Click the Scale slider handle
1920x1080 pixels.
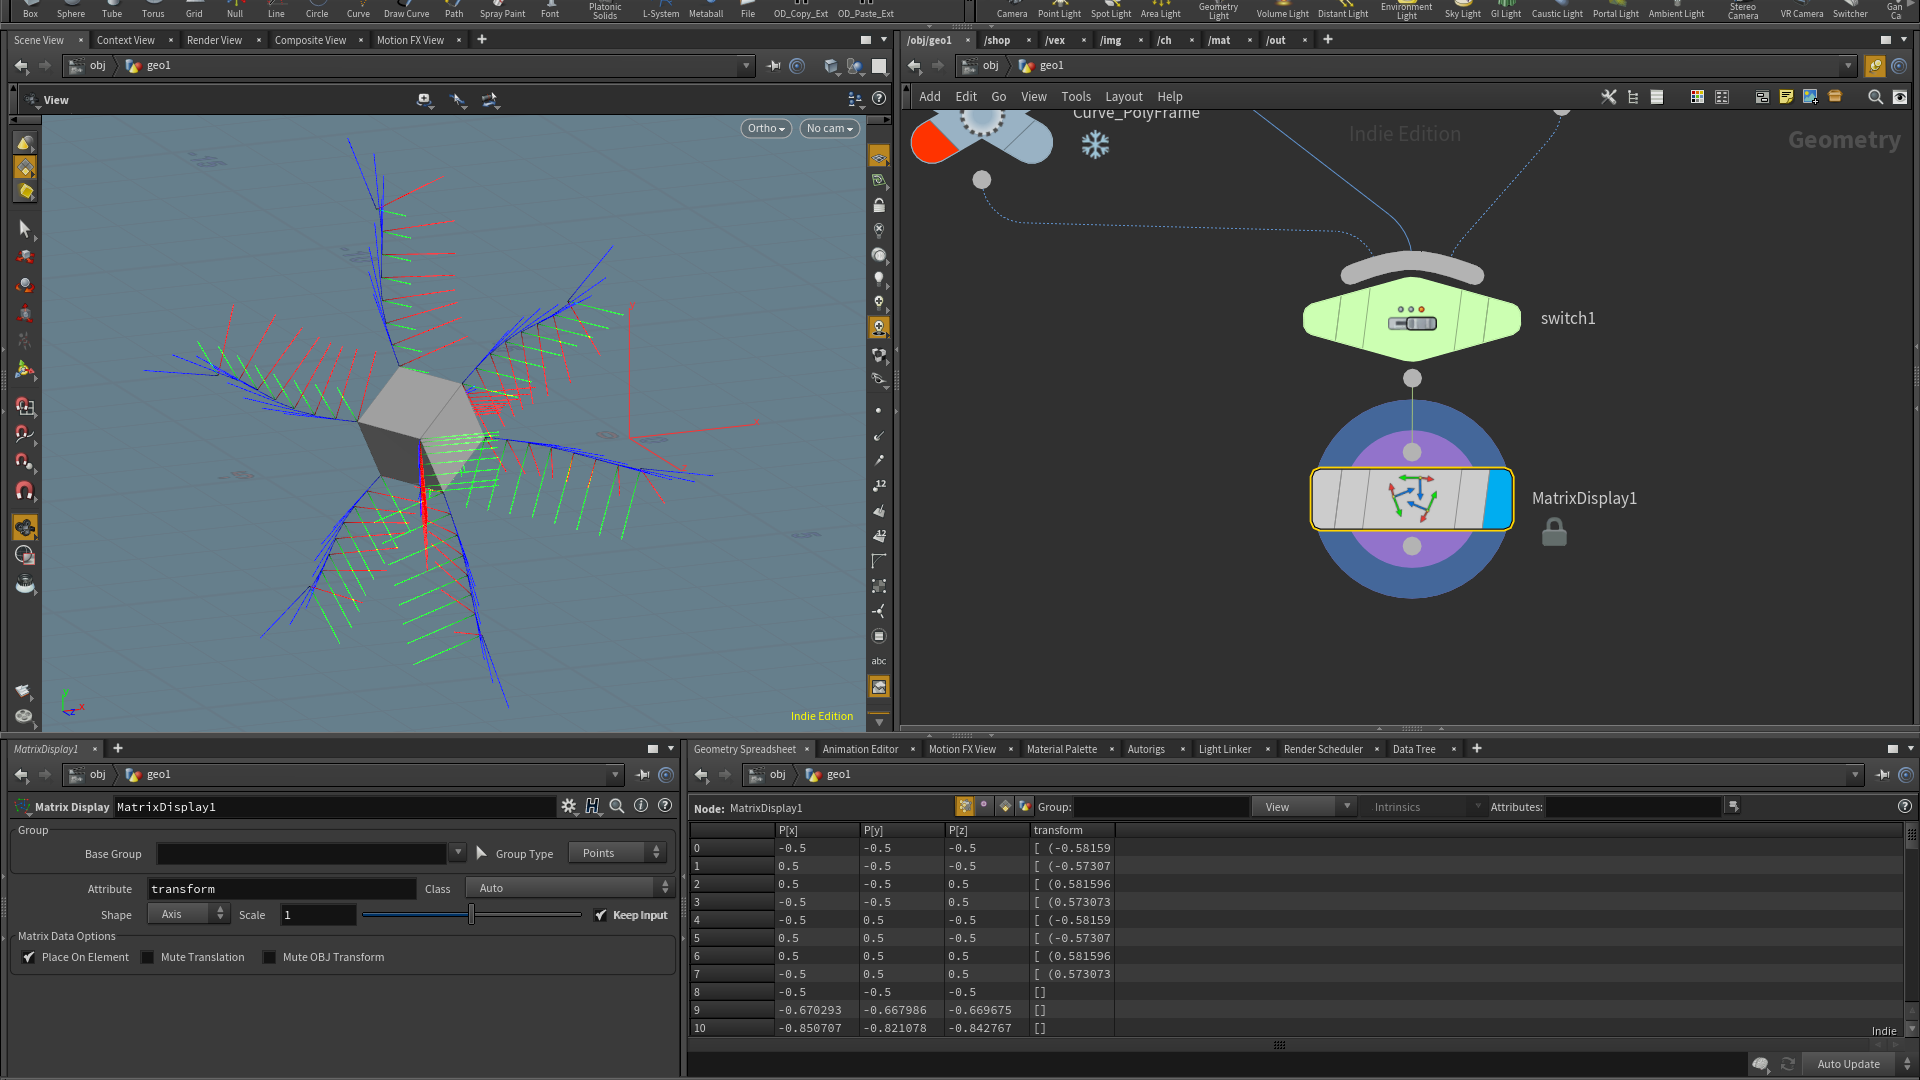pos(471,915)
